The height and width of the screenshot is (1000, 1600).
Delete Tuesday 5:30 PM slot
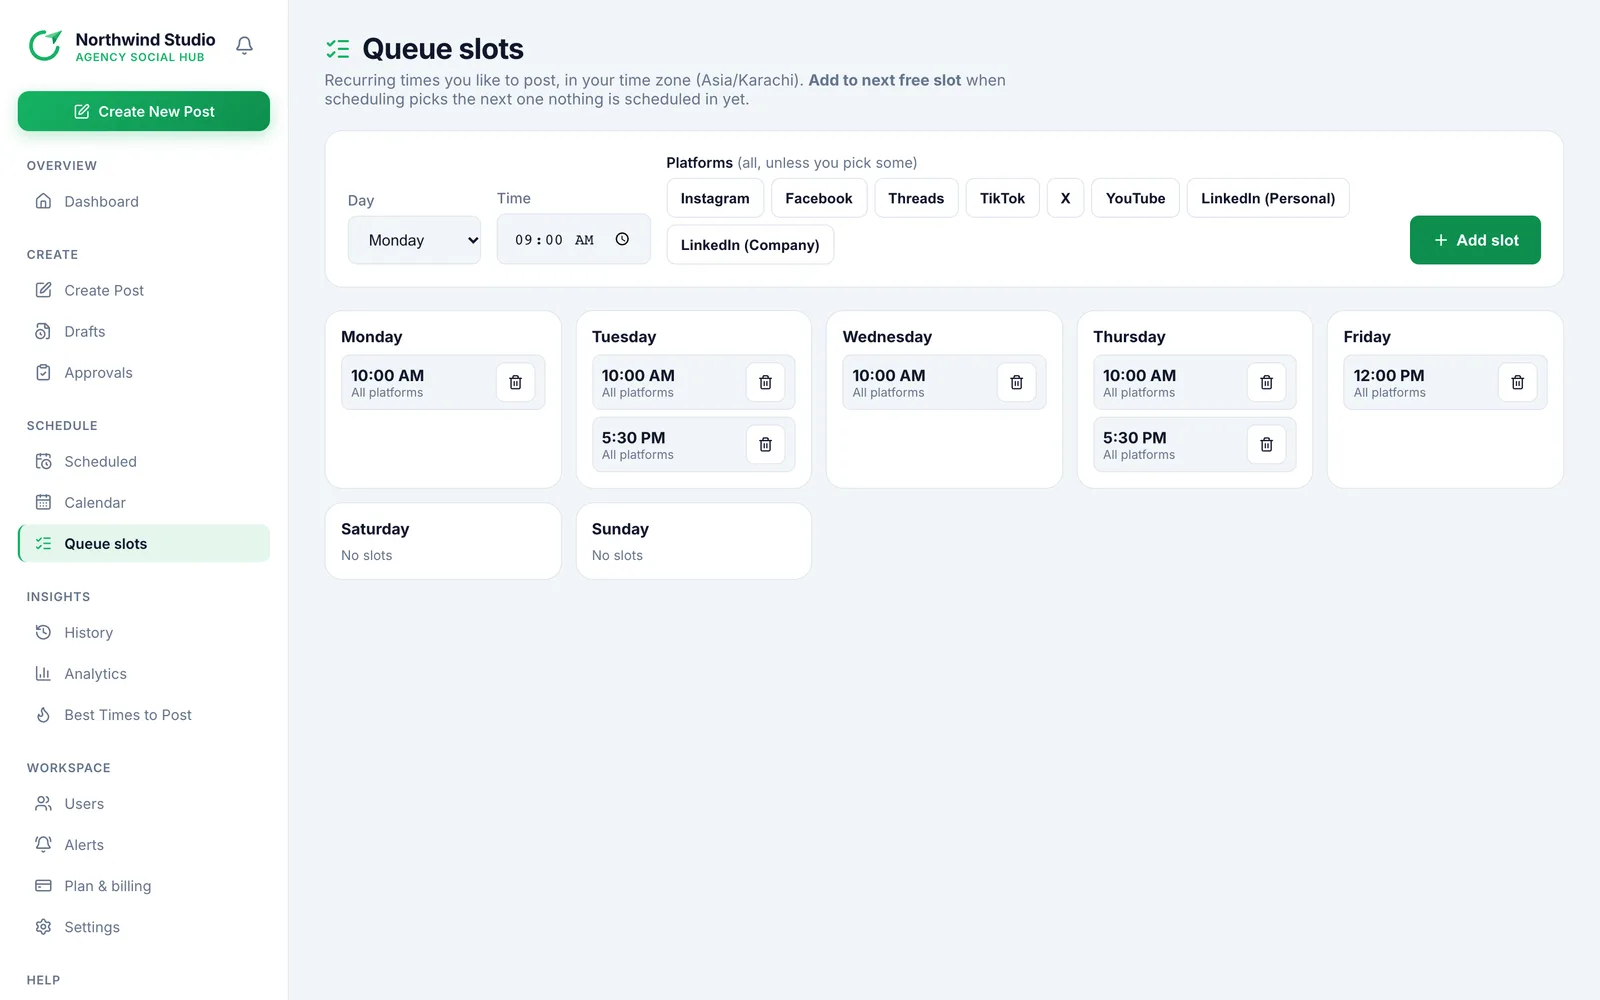tap(765, 444)
